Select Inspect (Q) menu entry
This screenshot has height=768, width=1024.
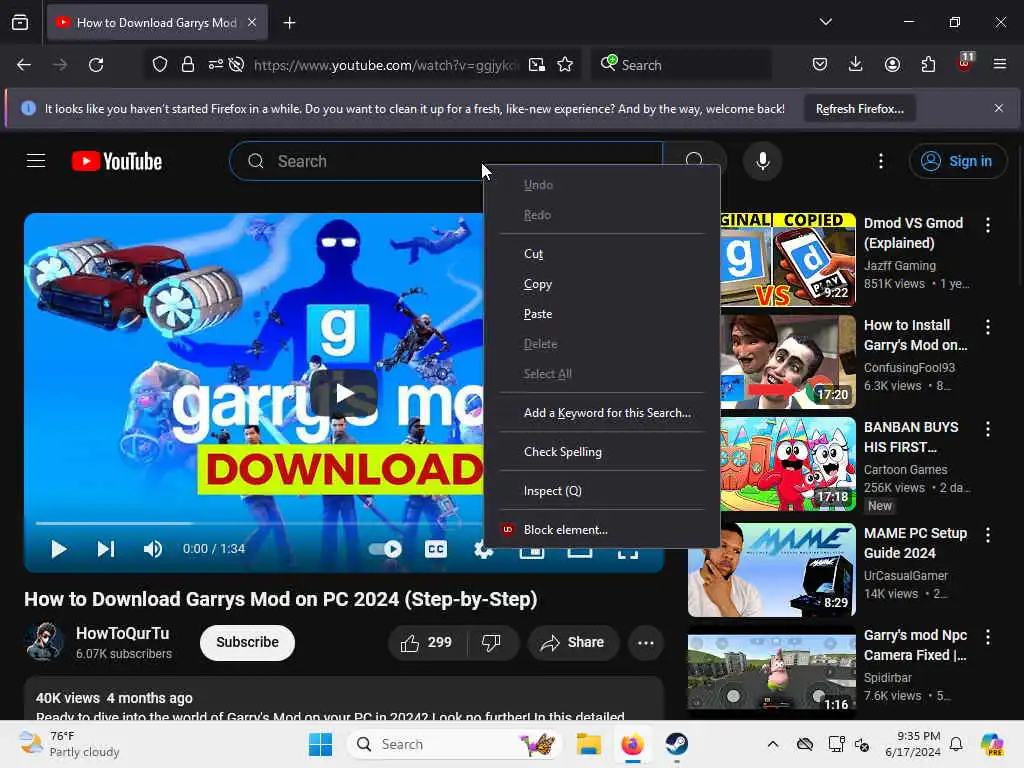coord(601,491)
